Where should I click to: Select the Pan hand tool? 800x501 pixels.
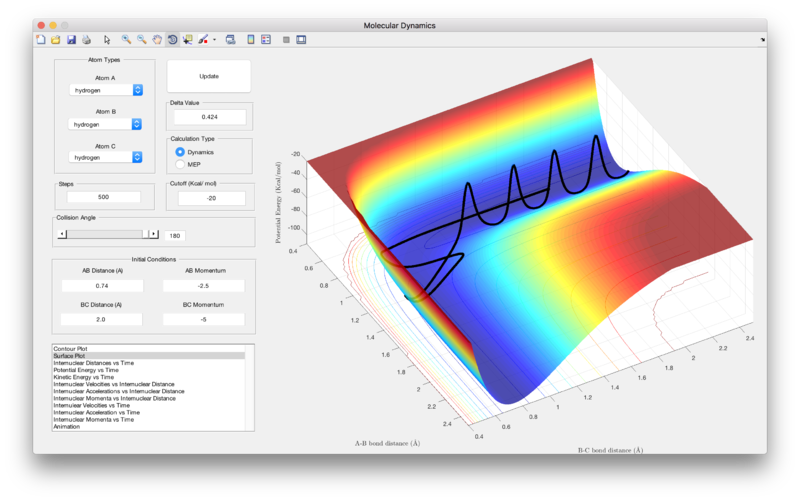click(157, 40)
